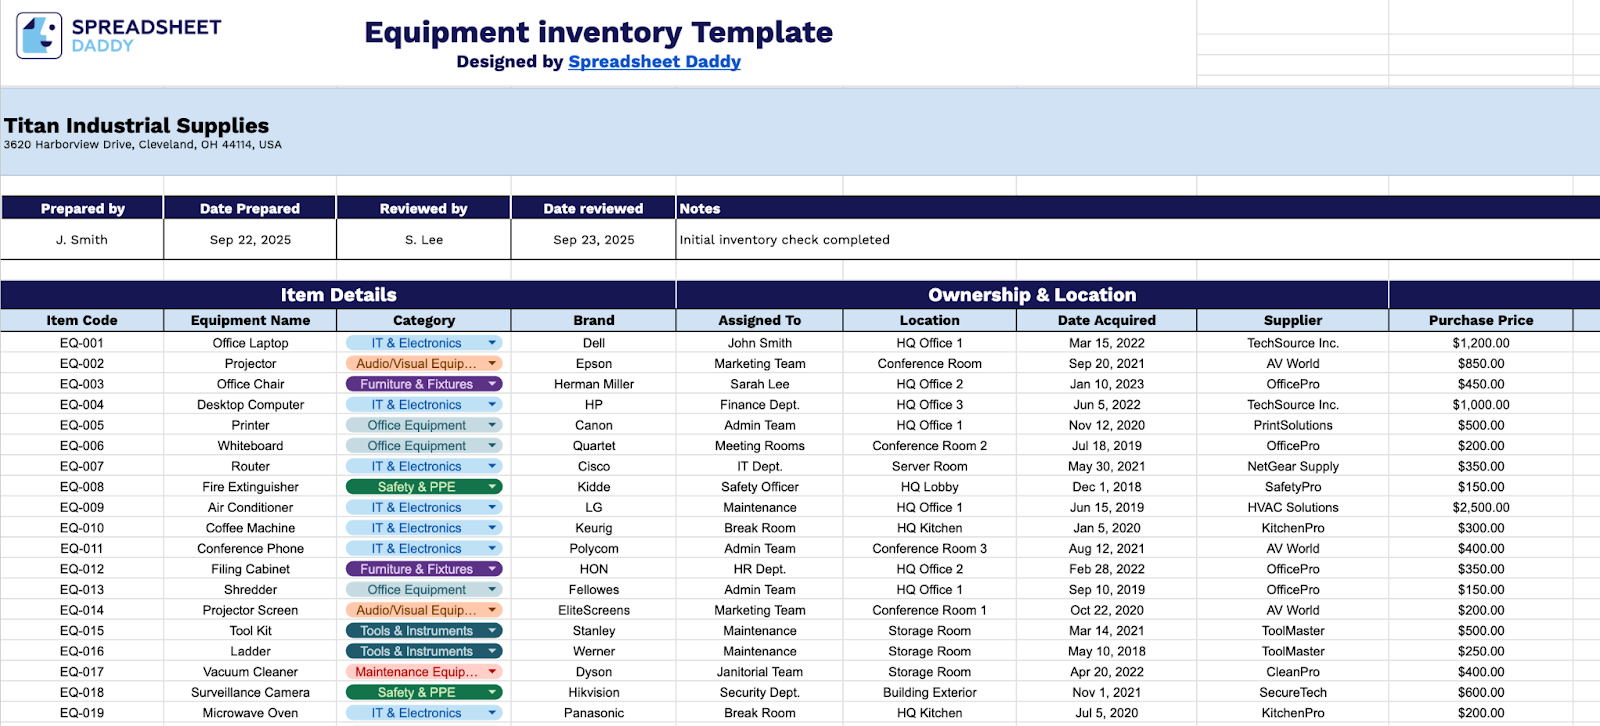This screenshot has height=726, width=1600.
Task: Click the Sep 23, 2025 date cell
Action: pyautogui.click(x=594, y=240)
